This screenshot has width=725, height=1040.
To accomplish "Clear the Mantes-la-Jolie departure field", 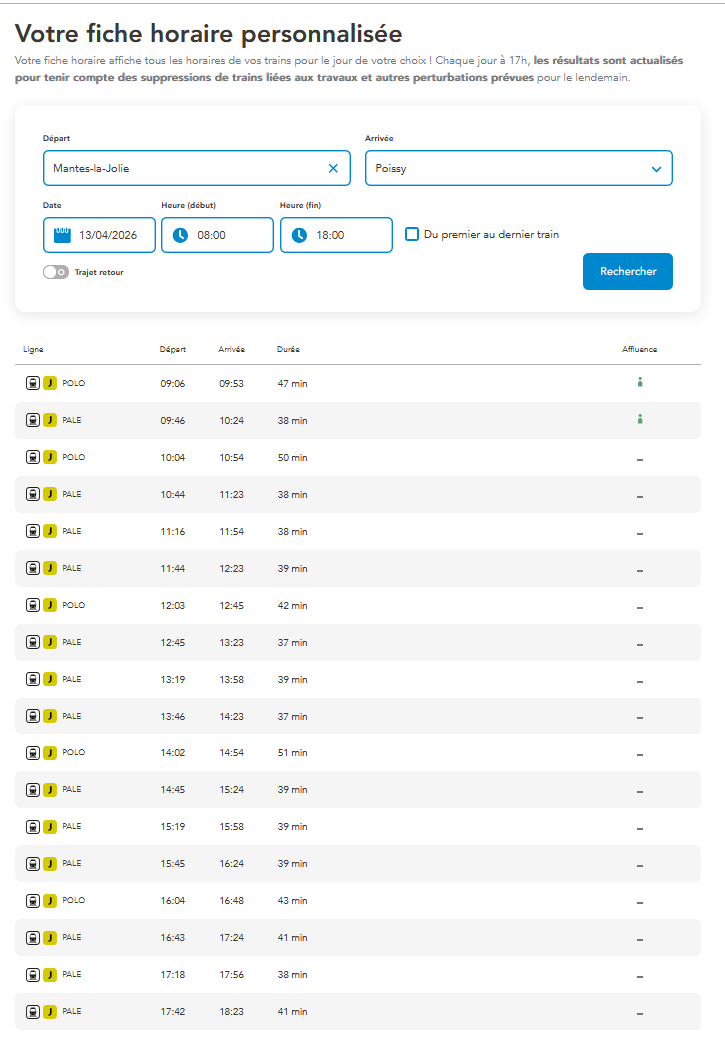I will click(x=333, y=168).
